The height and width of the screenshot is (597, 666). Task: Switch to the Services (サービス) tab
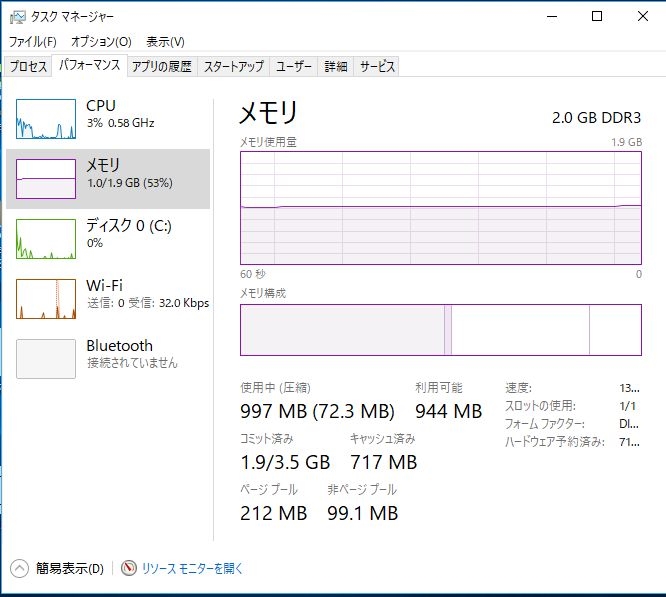coord(377,67)
